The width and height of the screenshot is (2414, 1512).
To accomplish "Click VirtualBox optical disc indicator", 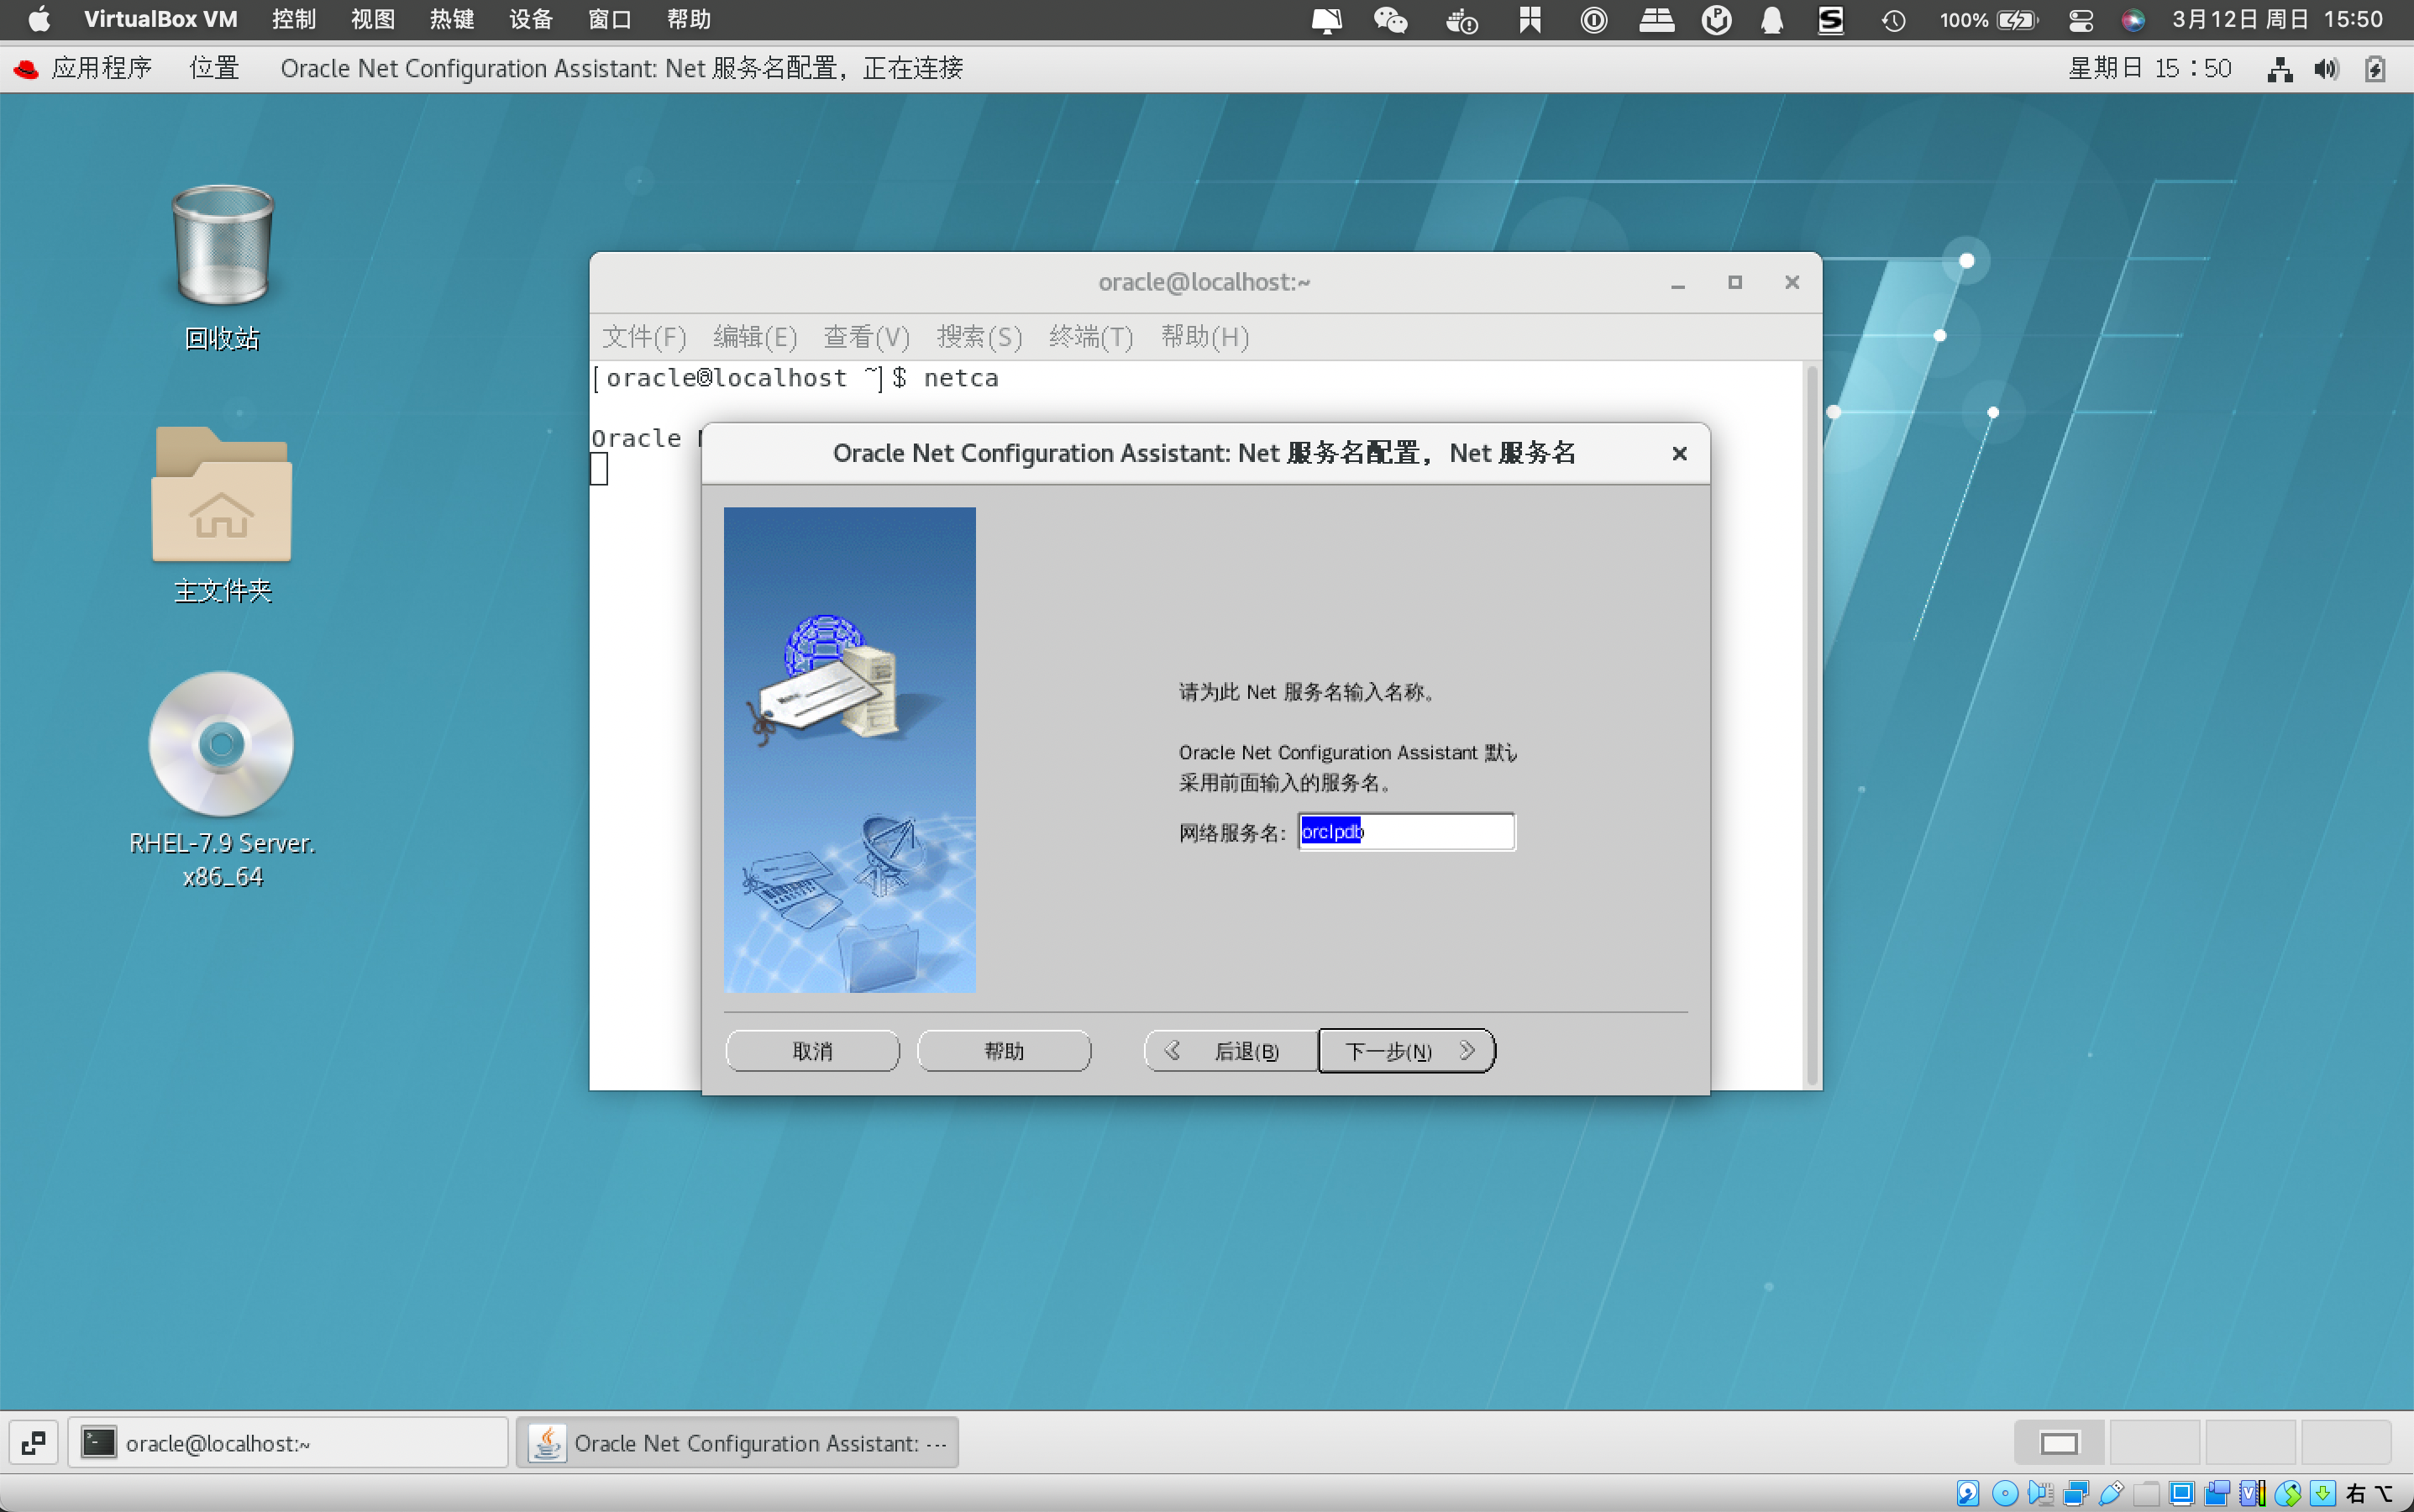I will 2004,1494.
